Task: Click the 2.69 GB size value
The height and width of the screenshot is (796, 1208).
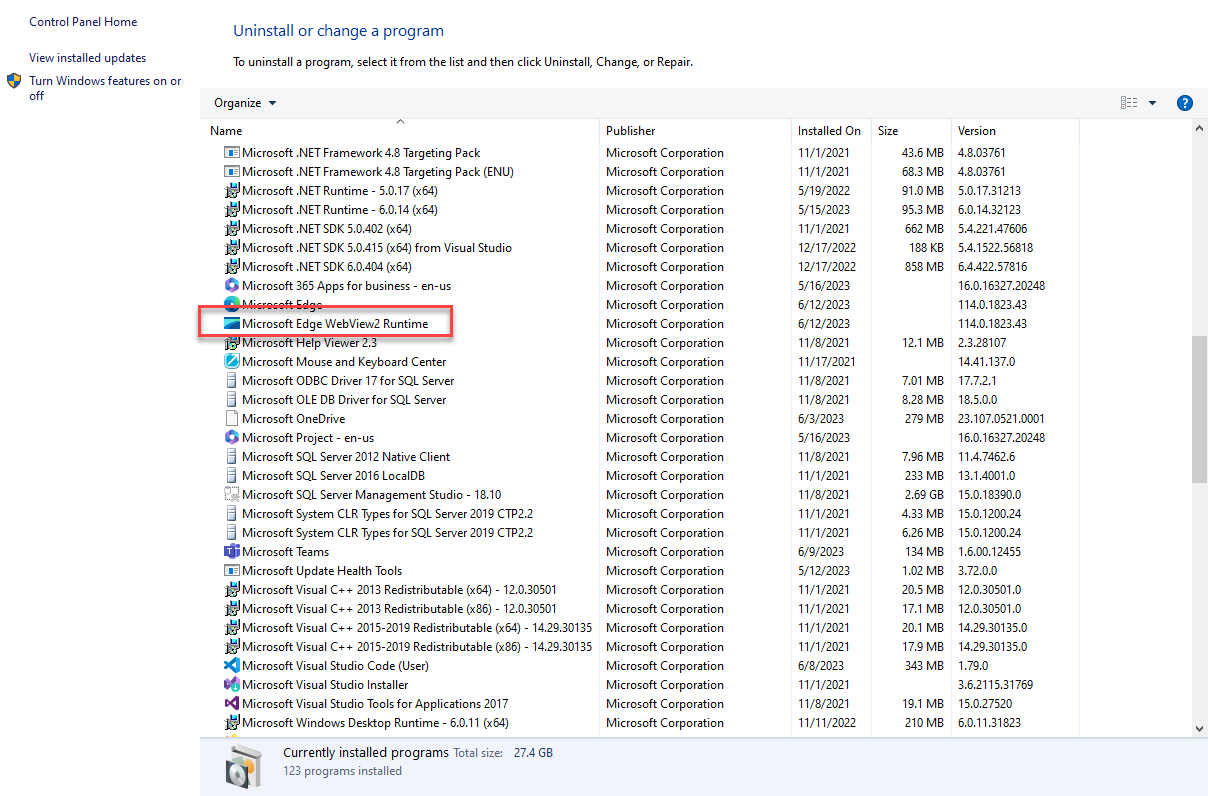Action: pos(923,495)
